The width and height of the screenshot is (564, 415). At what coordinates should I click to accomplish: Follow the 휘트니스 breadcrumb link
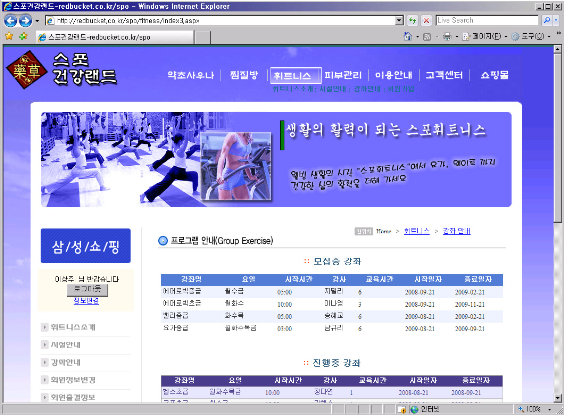(417, 231)
